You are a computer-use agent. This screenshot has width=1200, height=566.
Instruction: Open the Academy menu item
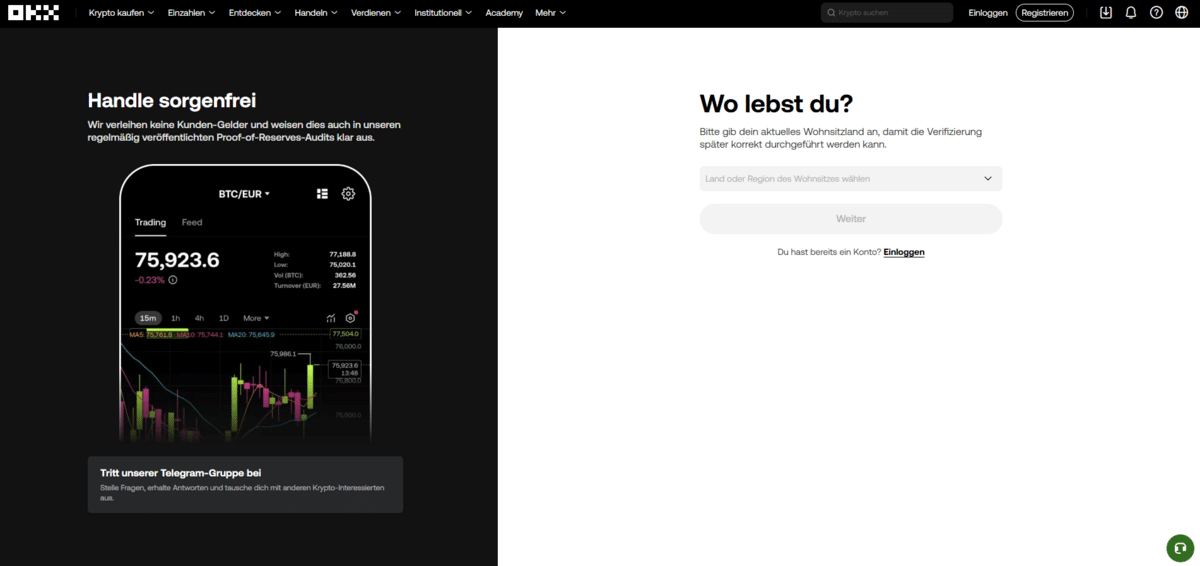[504, 13]
